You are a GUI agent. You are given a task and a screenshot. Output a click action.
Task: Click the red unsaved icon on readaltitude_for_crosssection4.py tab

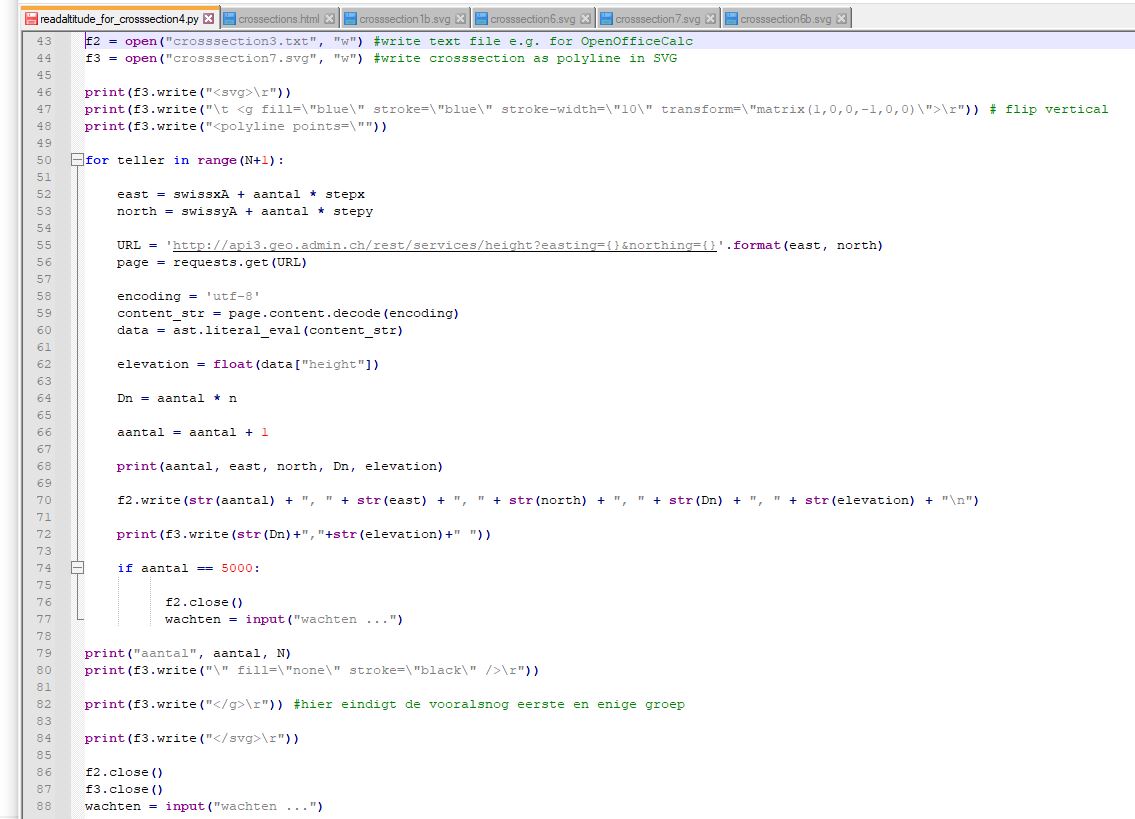coord(32,19)
